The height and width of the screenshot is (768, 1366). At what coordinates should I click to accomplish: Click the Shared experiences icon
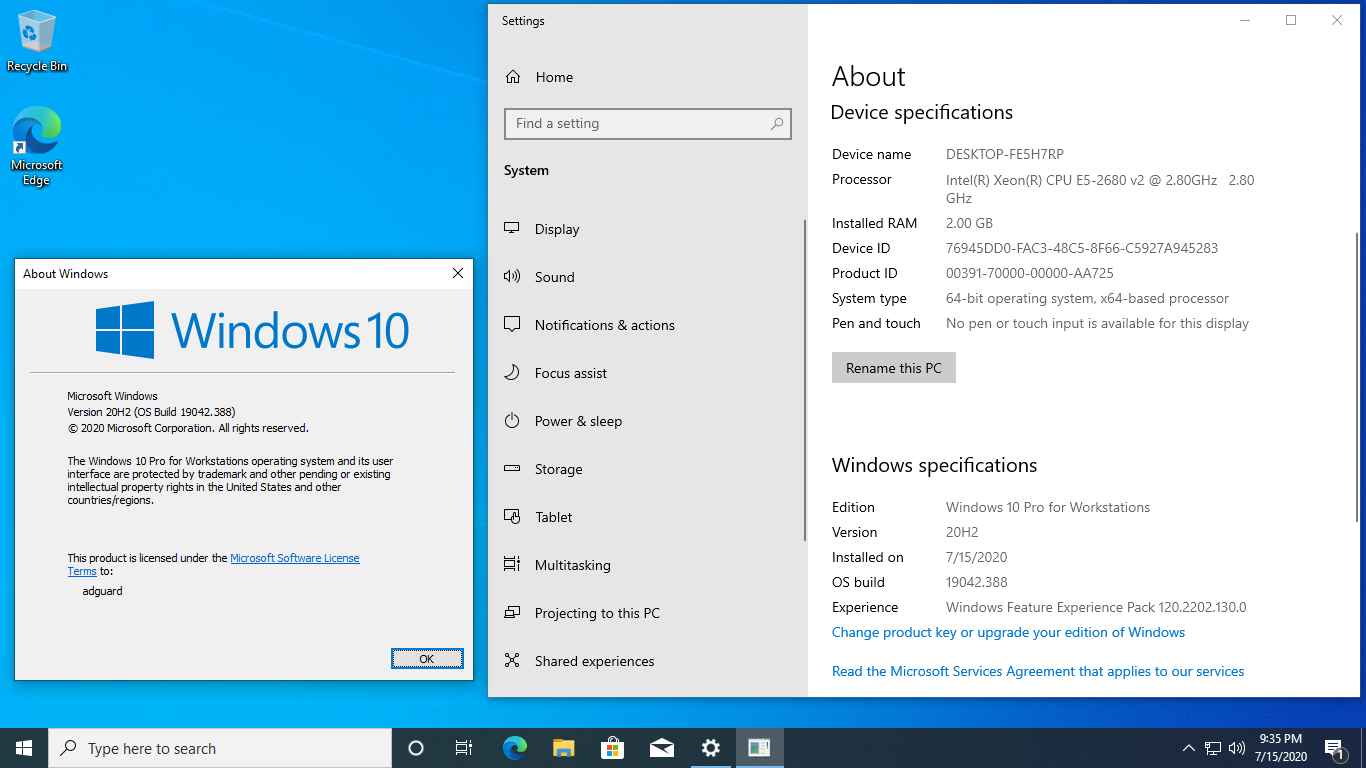coord(512,661)
